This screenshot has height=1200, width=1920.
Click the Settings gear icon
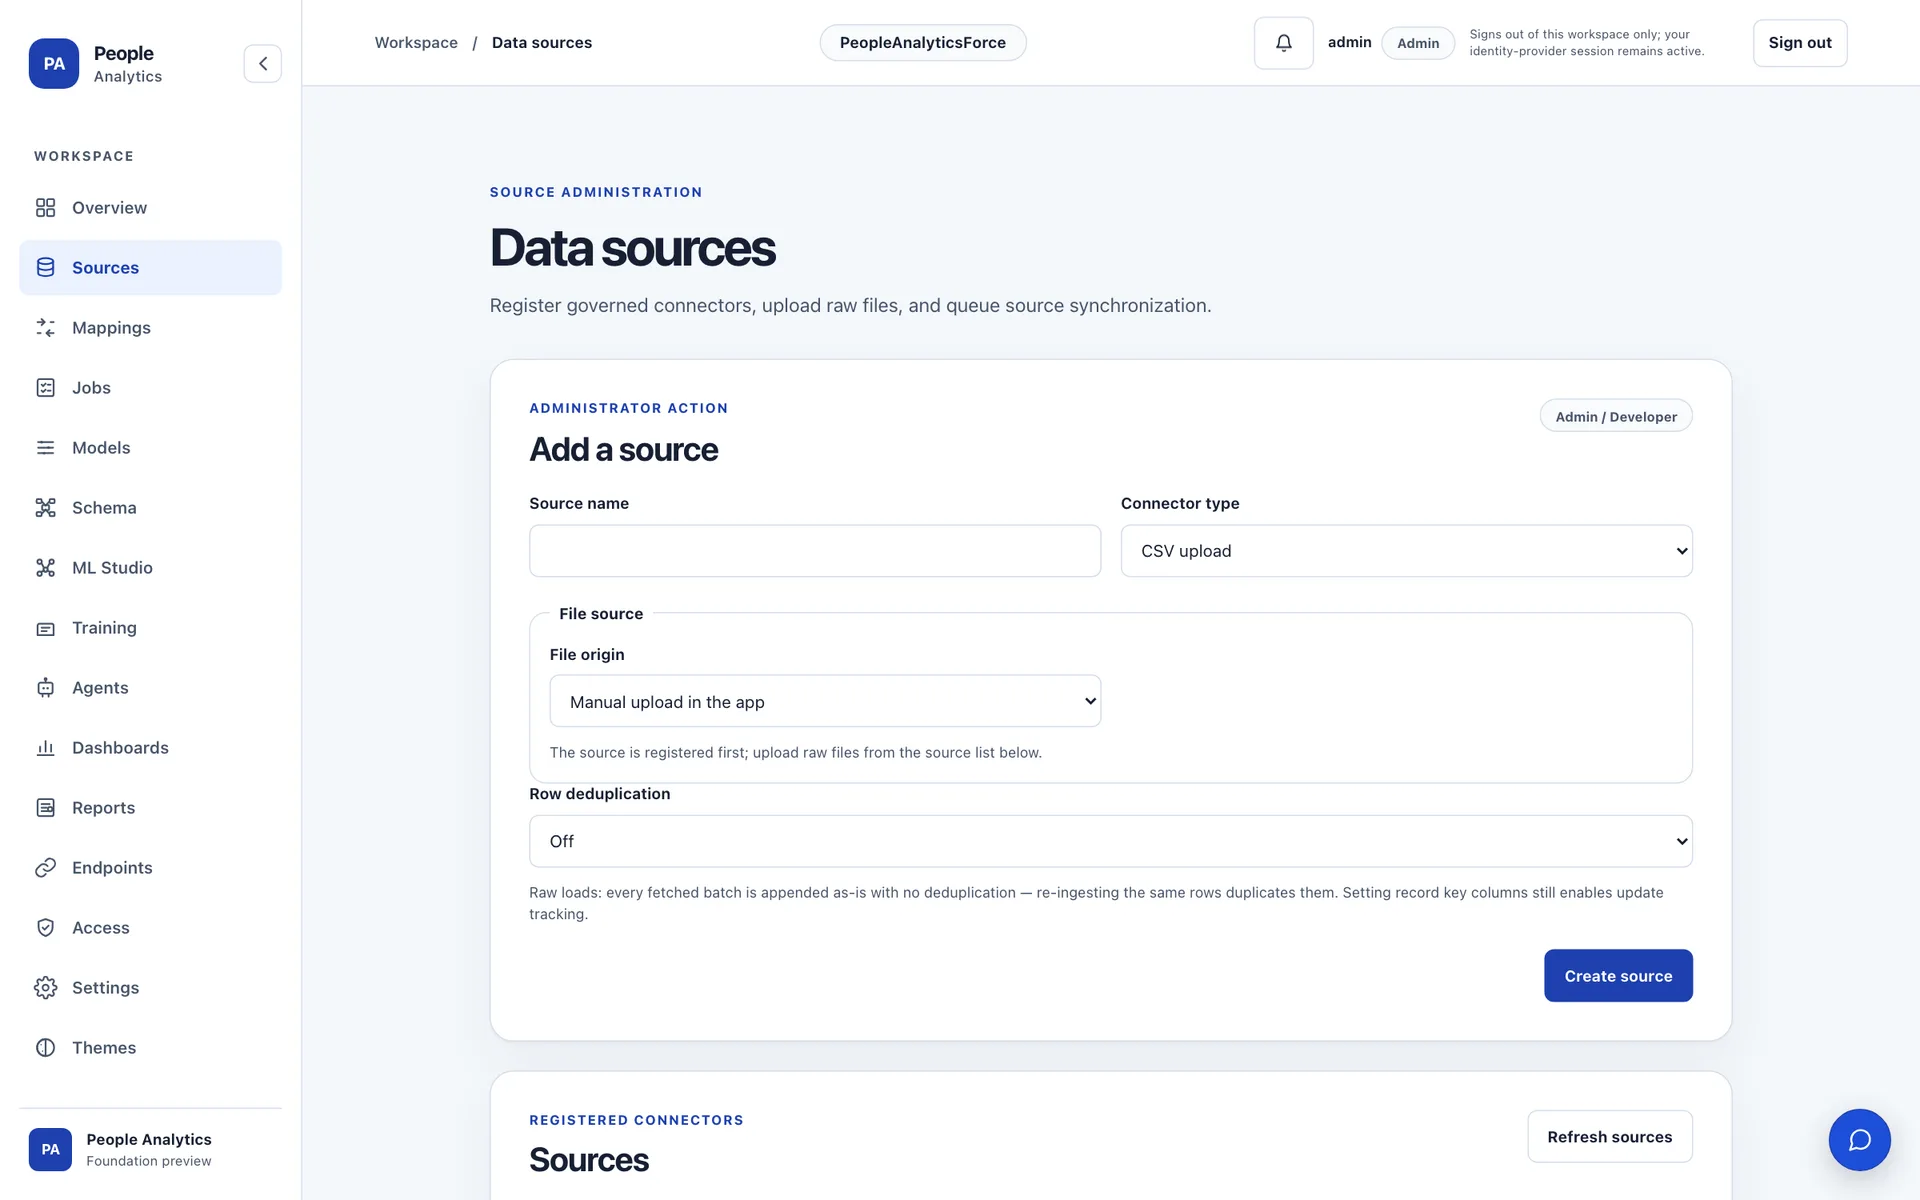click(45, 988)
